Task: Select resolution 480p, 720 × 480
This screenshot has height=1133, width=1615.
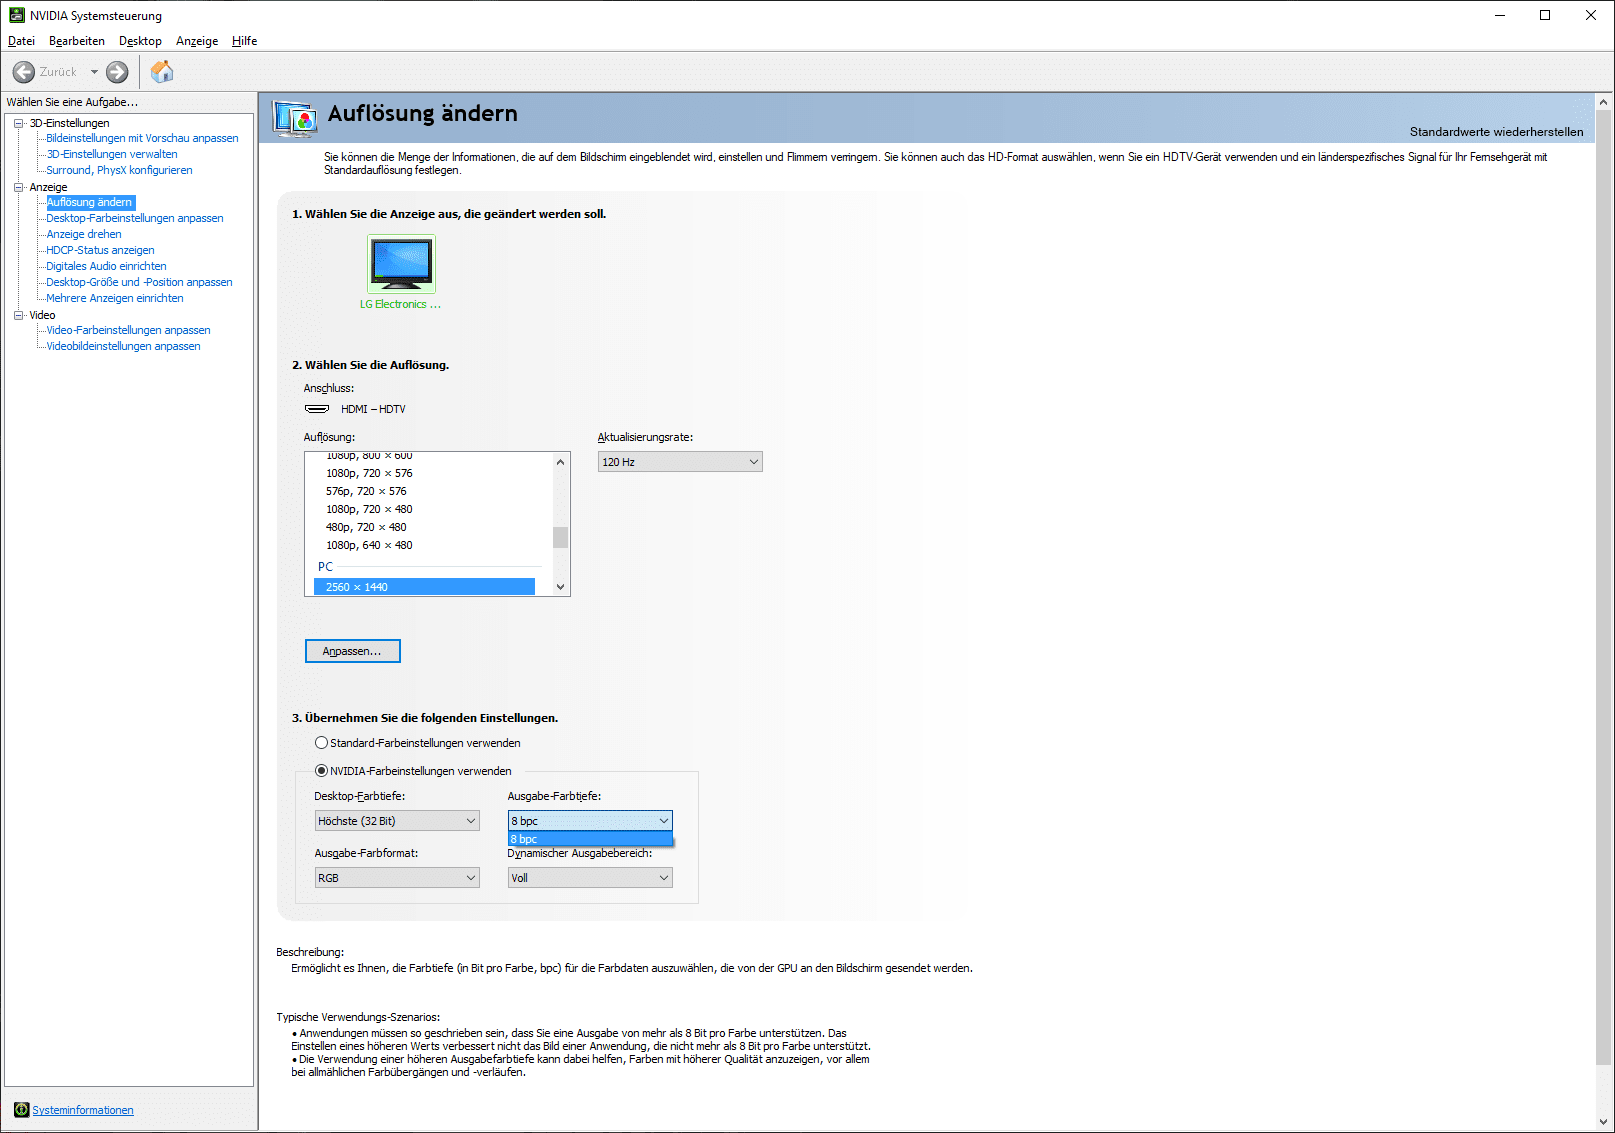Action: tap(366, 527)
